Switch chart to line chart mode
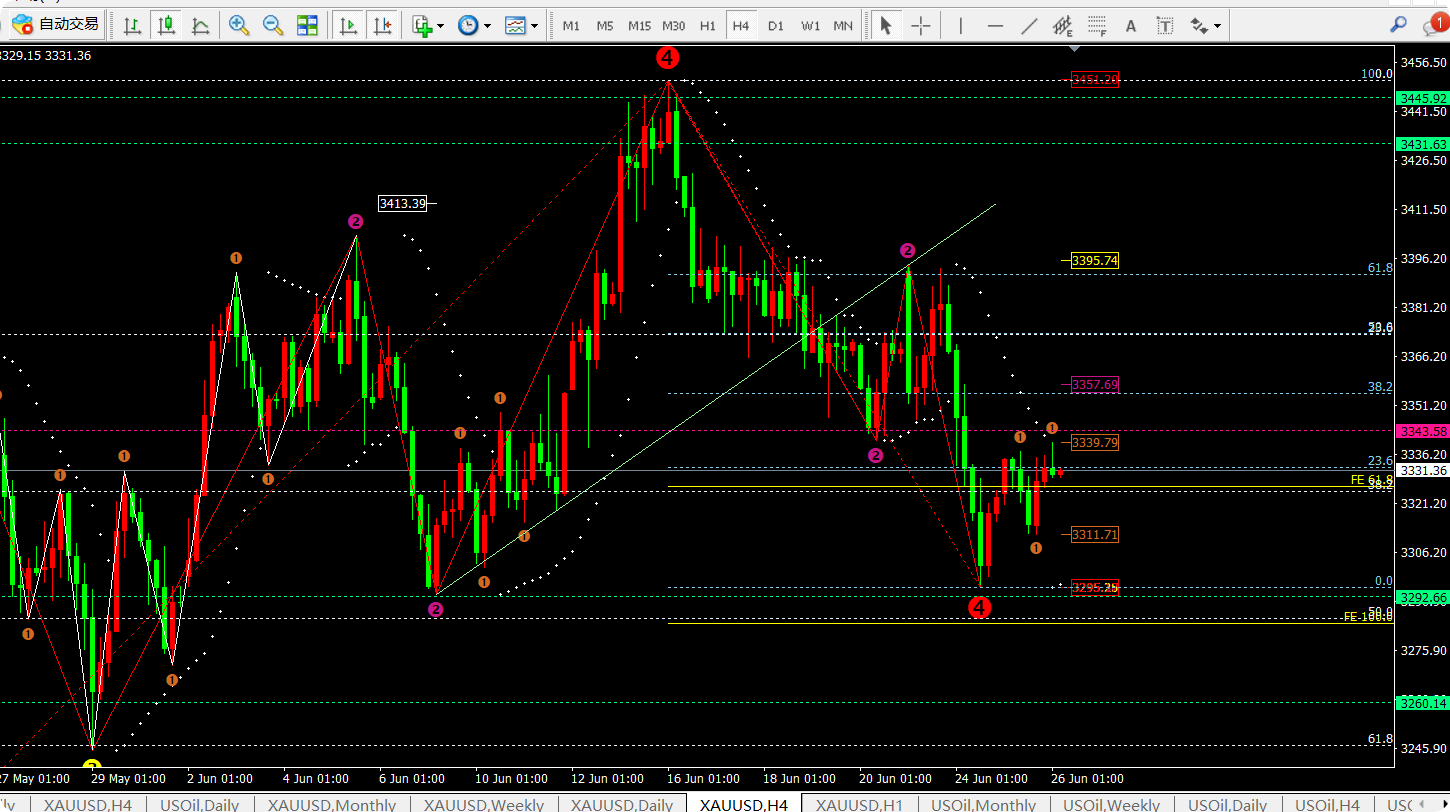The image size is (1450, 812). [x=201, y=26]
